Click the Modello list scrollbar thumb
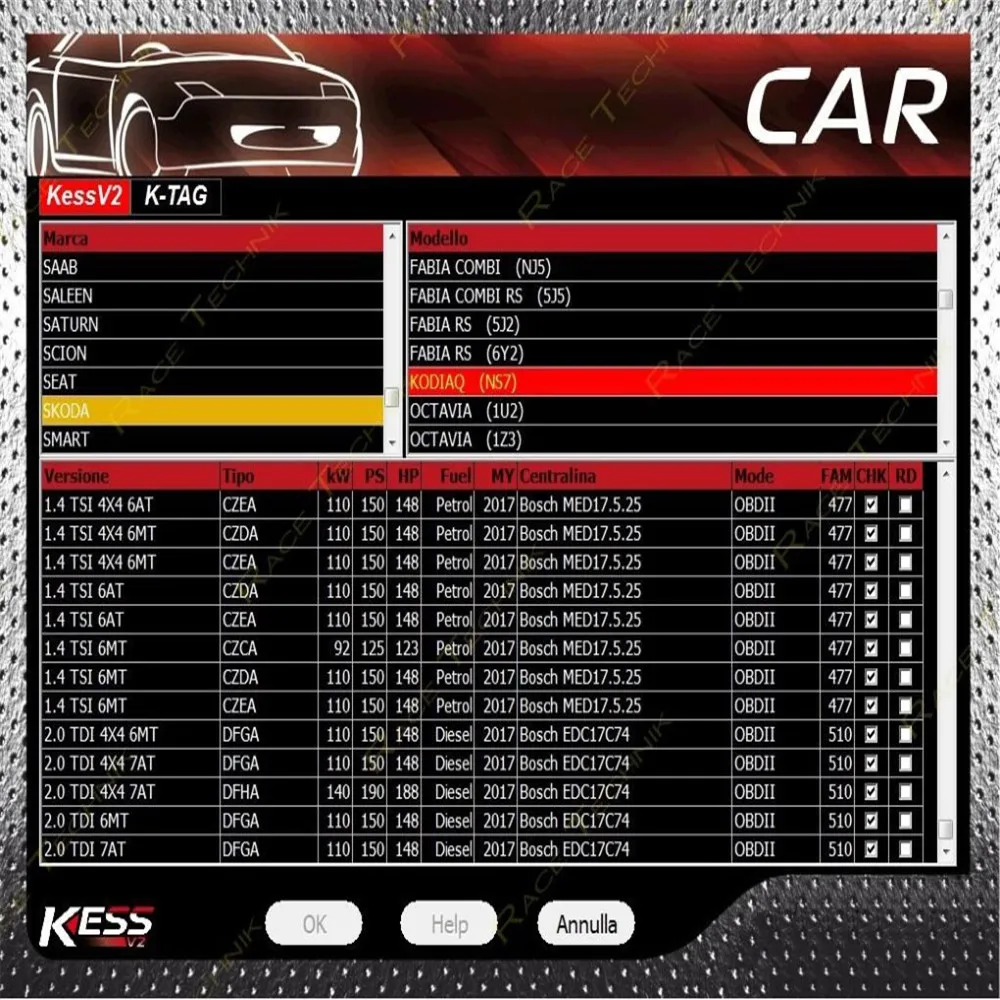 point(946,300)
